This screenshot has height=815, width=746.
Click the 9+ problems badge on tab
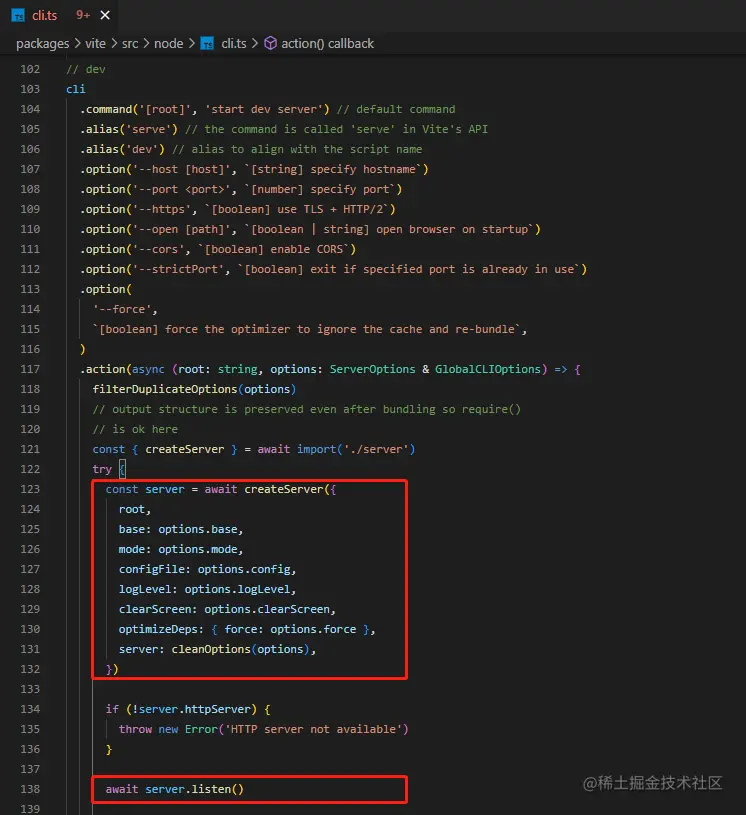click(83, 16)
